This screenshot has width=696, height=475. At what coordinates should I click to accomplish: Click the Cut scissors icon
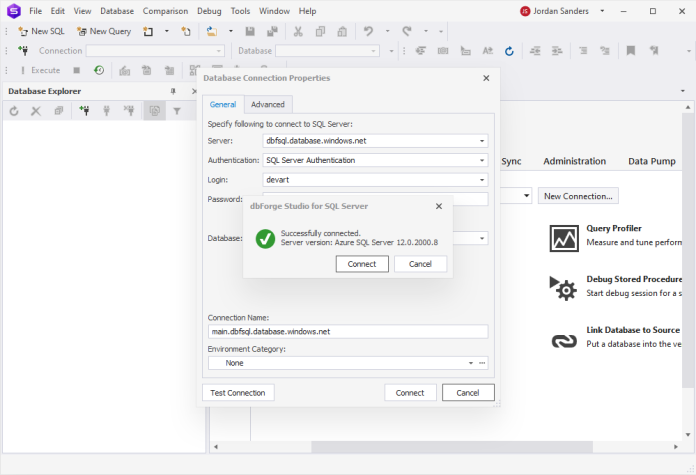coord(298,31)
